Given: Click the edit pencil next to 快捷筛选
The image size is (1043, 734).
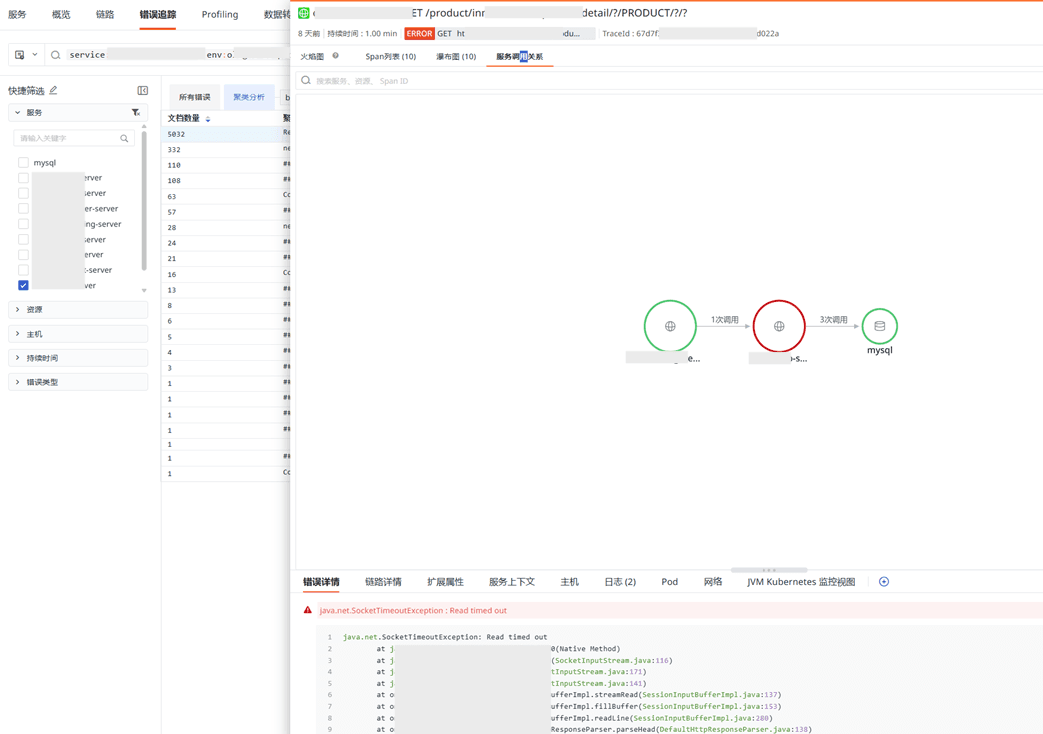Looking at the screenshot, I should coord(54,91).
